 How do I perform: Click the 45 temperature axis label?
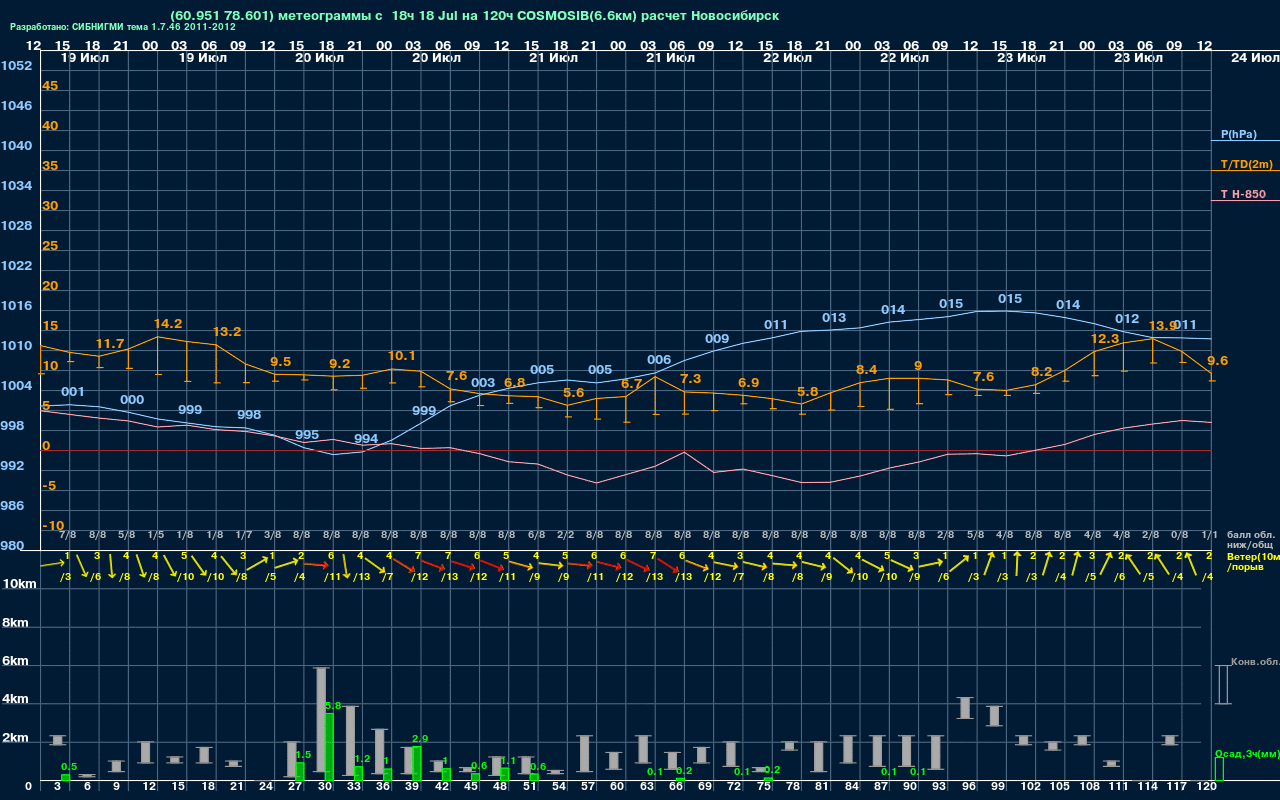pyautogui.click(x=50, y=86)
